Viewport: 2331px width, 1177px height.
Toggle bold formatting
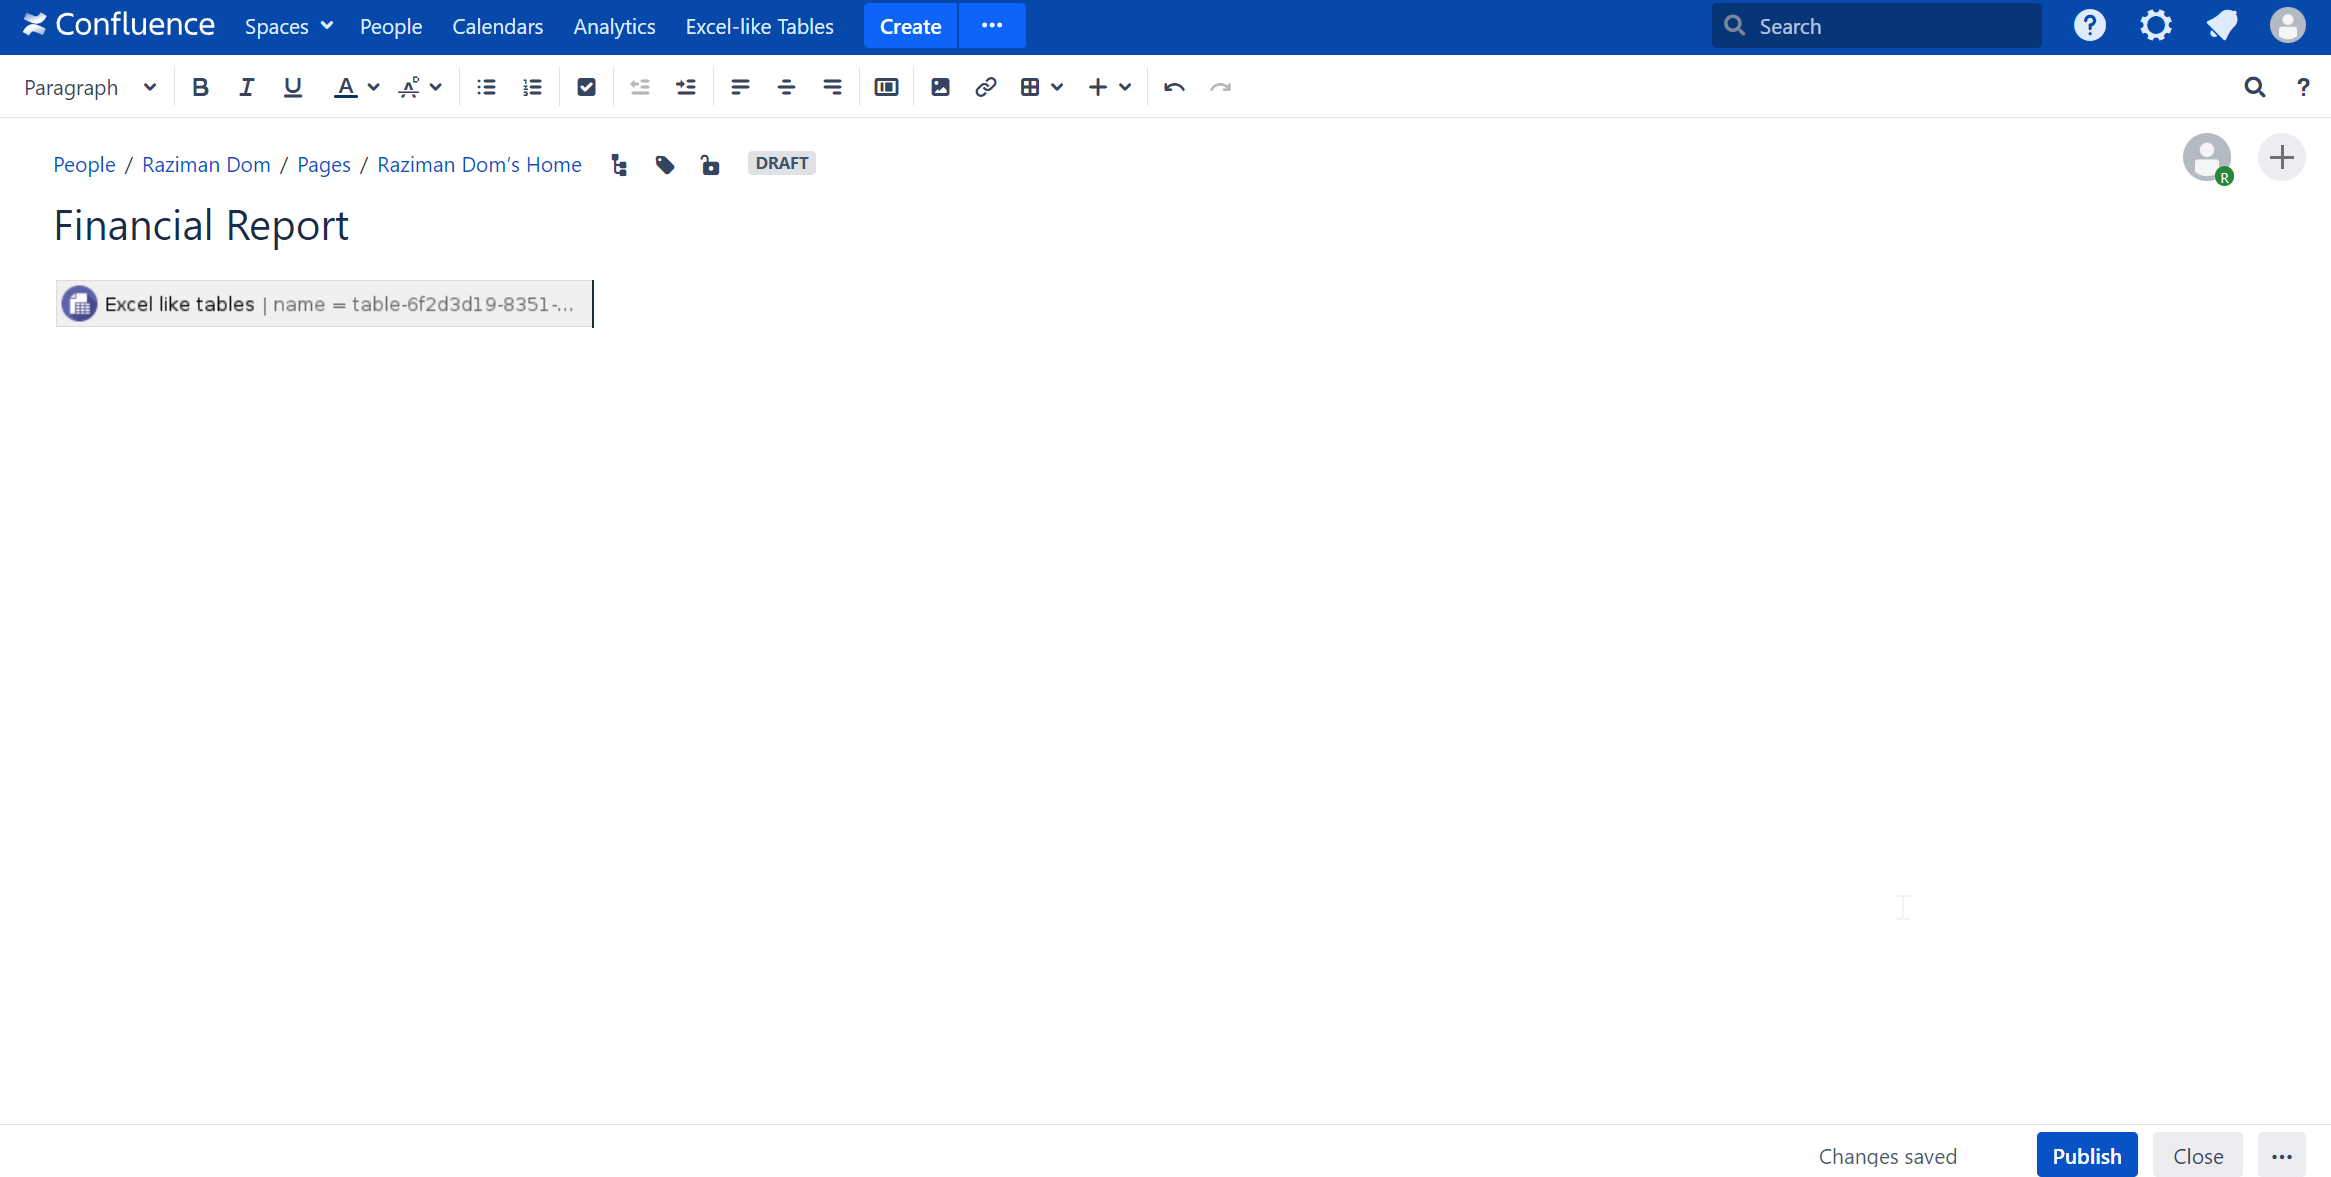(x=200, y=88)
